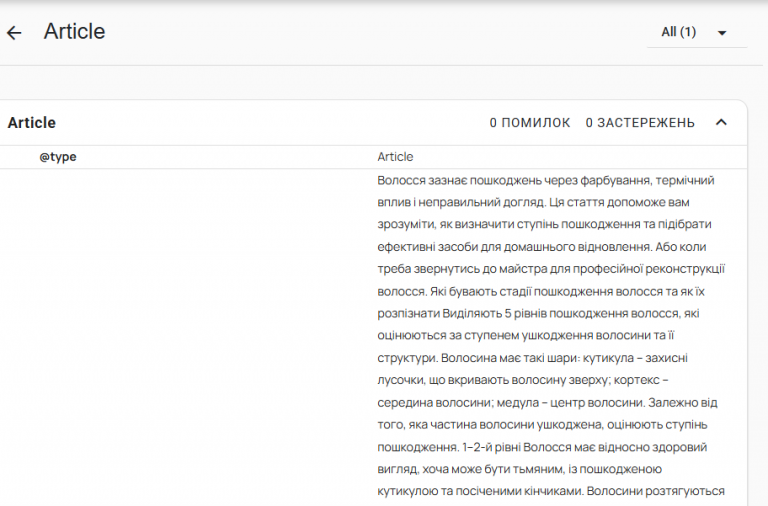Collapse the Article section with the chevron
Viewport: 768px width, 506px height.
[721, 122]
